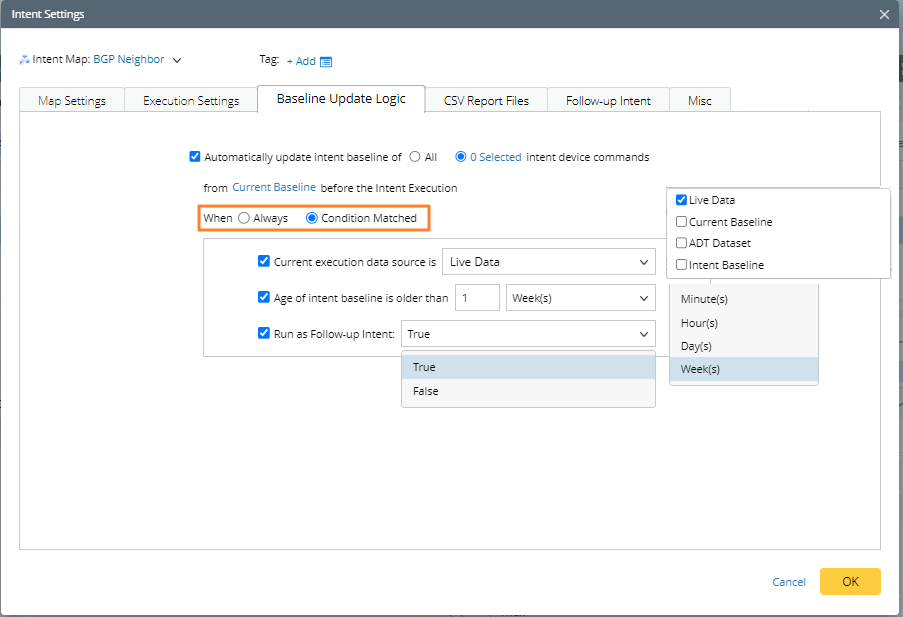
Task: Open the Week(s) time unit dropdown
Action: 580,298
